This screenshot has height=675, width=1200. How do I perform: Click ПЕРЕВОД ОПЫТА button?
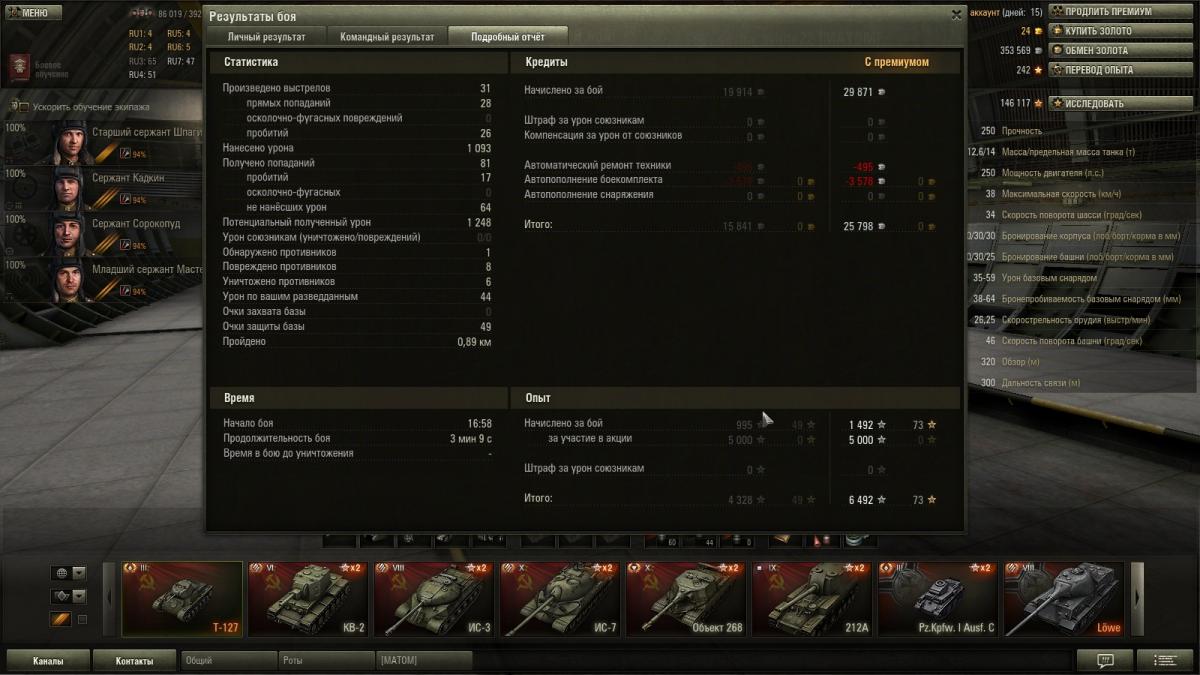coord(1120,70)
